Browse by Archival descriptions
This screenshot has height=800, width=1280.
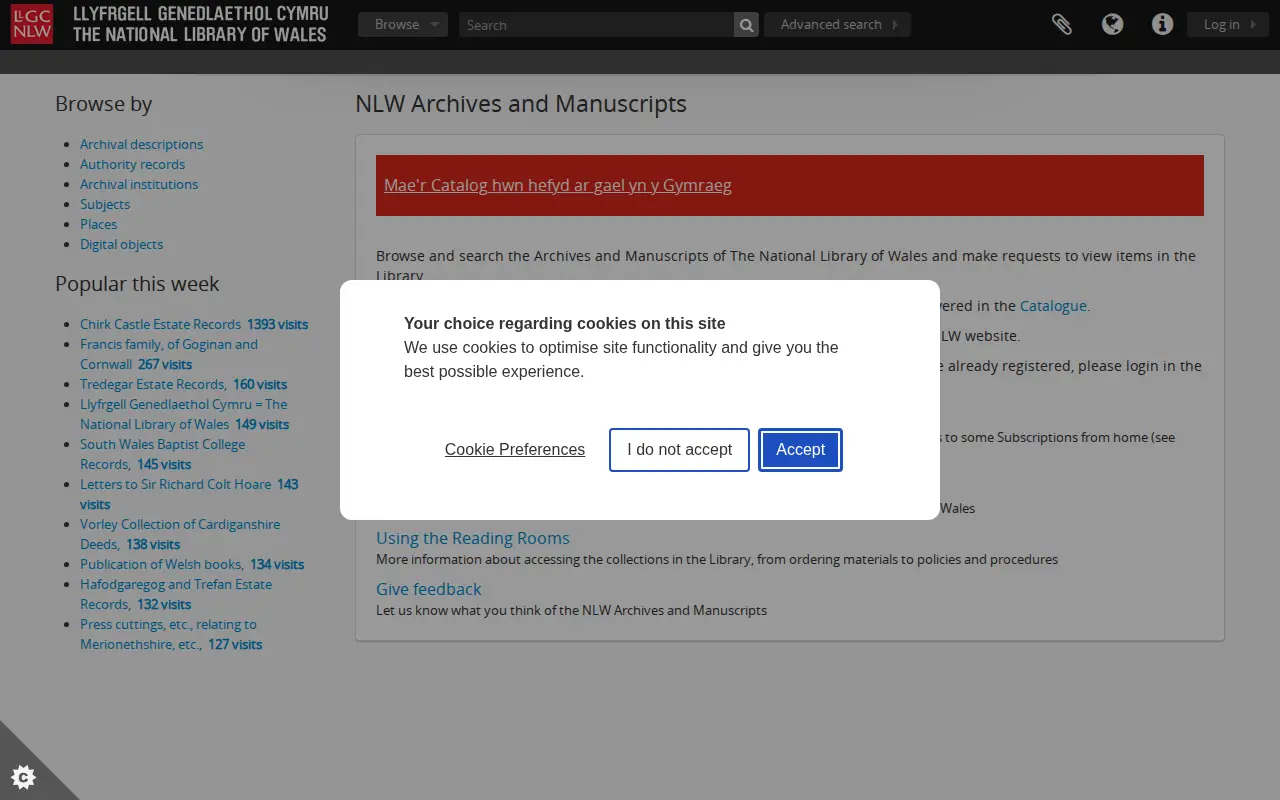141,144
